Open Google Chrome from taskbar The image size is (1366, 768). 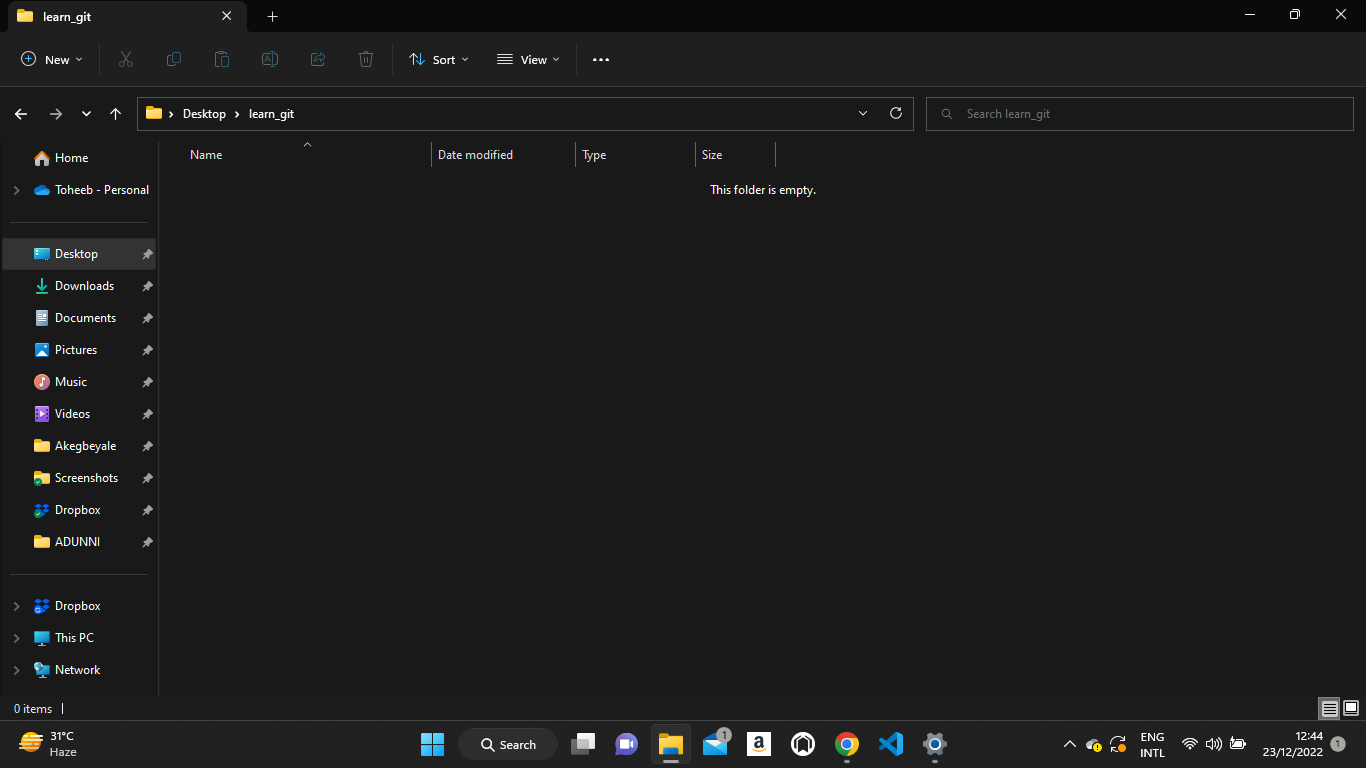coord(847,744)
